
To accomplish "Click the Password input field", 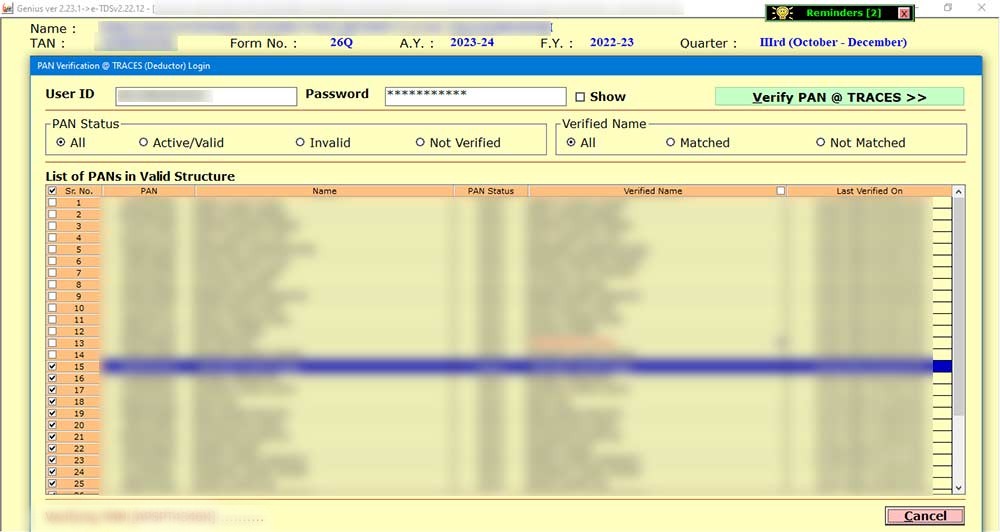I will 475,96.
